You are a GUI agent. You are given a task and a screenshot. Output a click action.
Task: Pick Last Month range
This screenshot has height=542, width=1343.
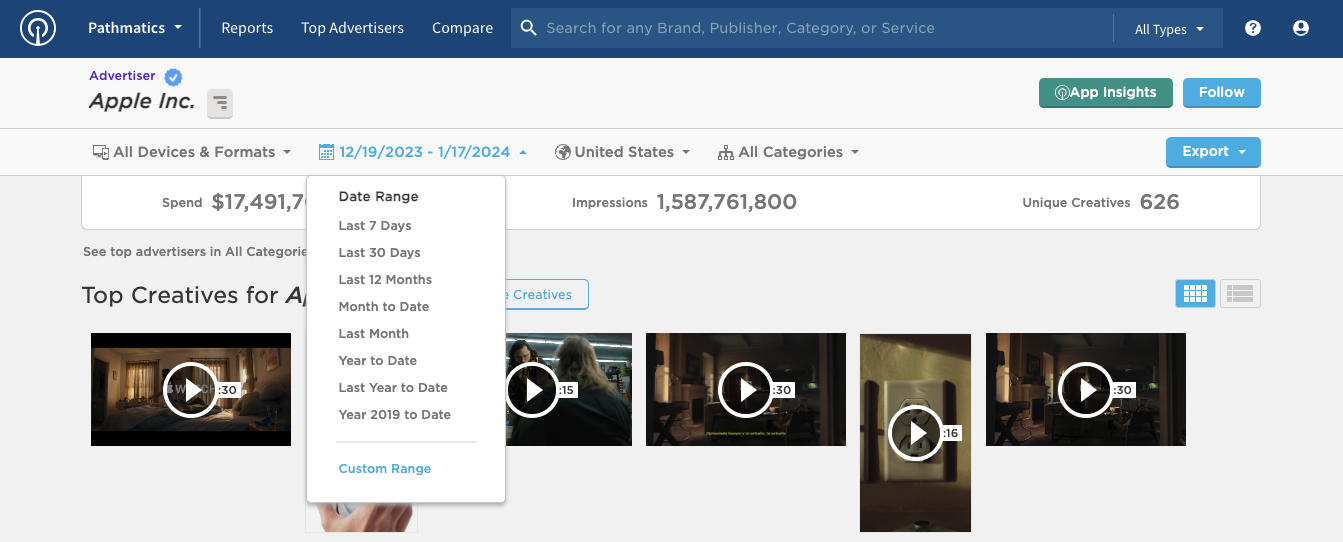pyautogui.click(x=373, y=333)
